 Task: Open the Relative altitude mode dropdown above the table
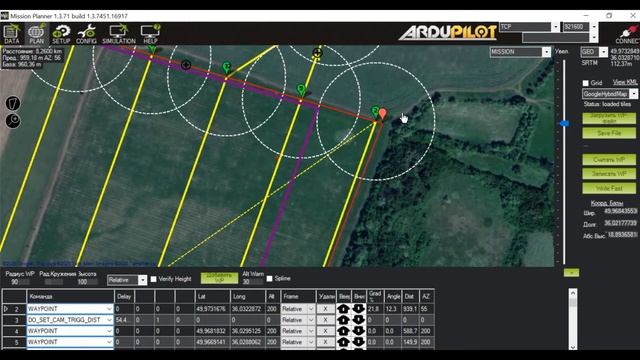[x=142, y=280]
